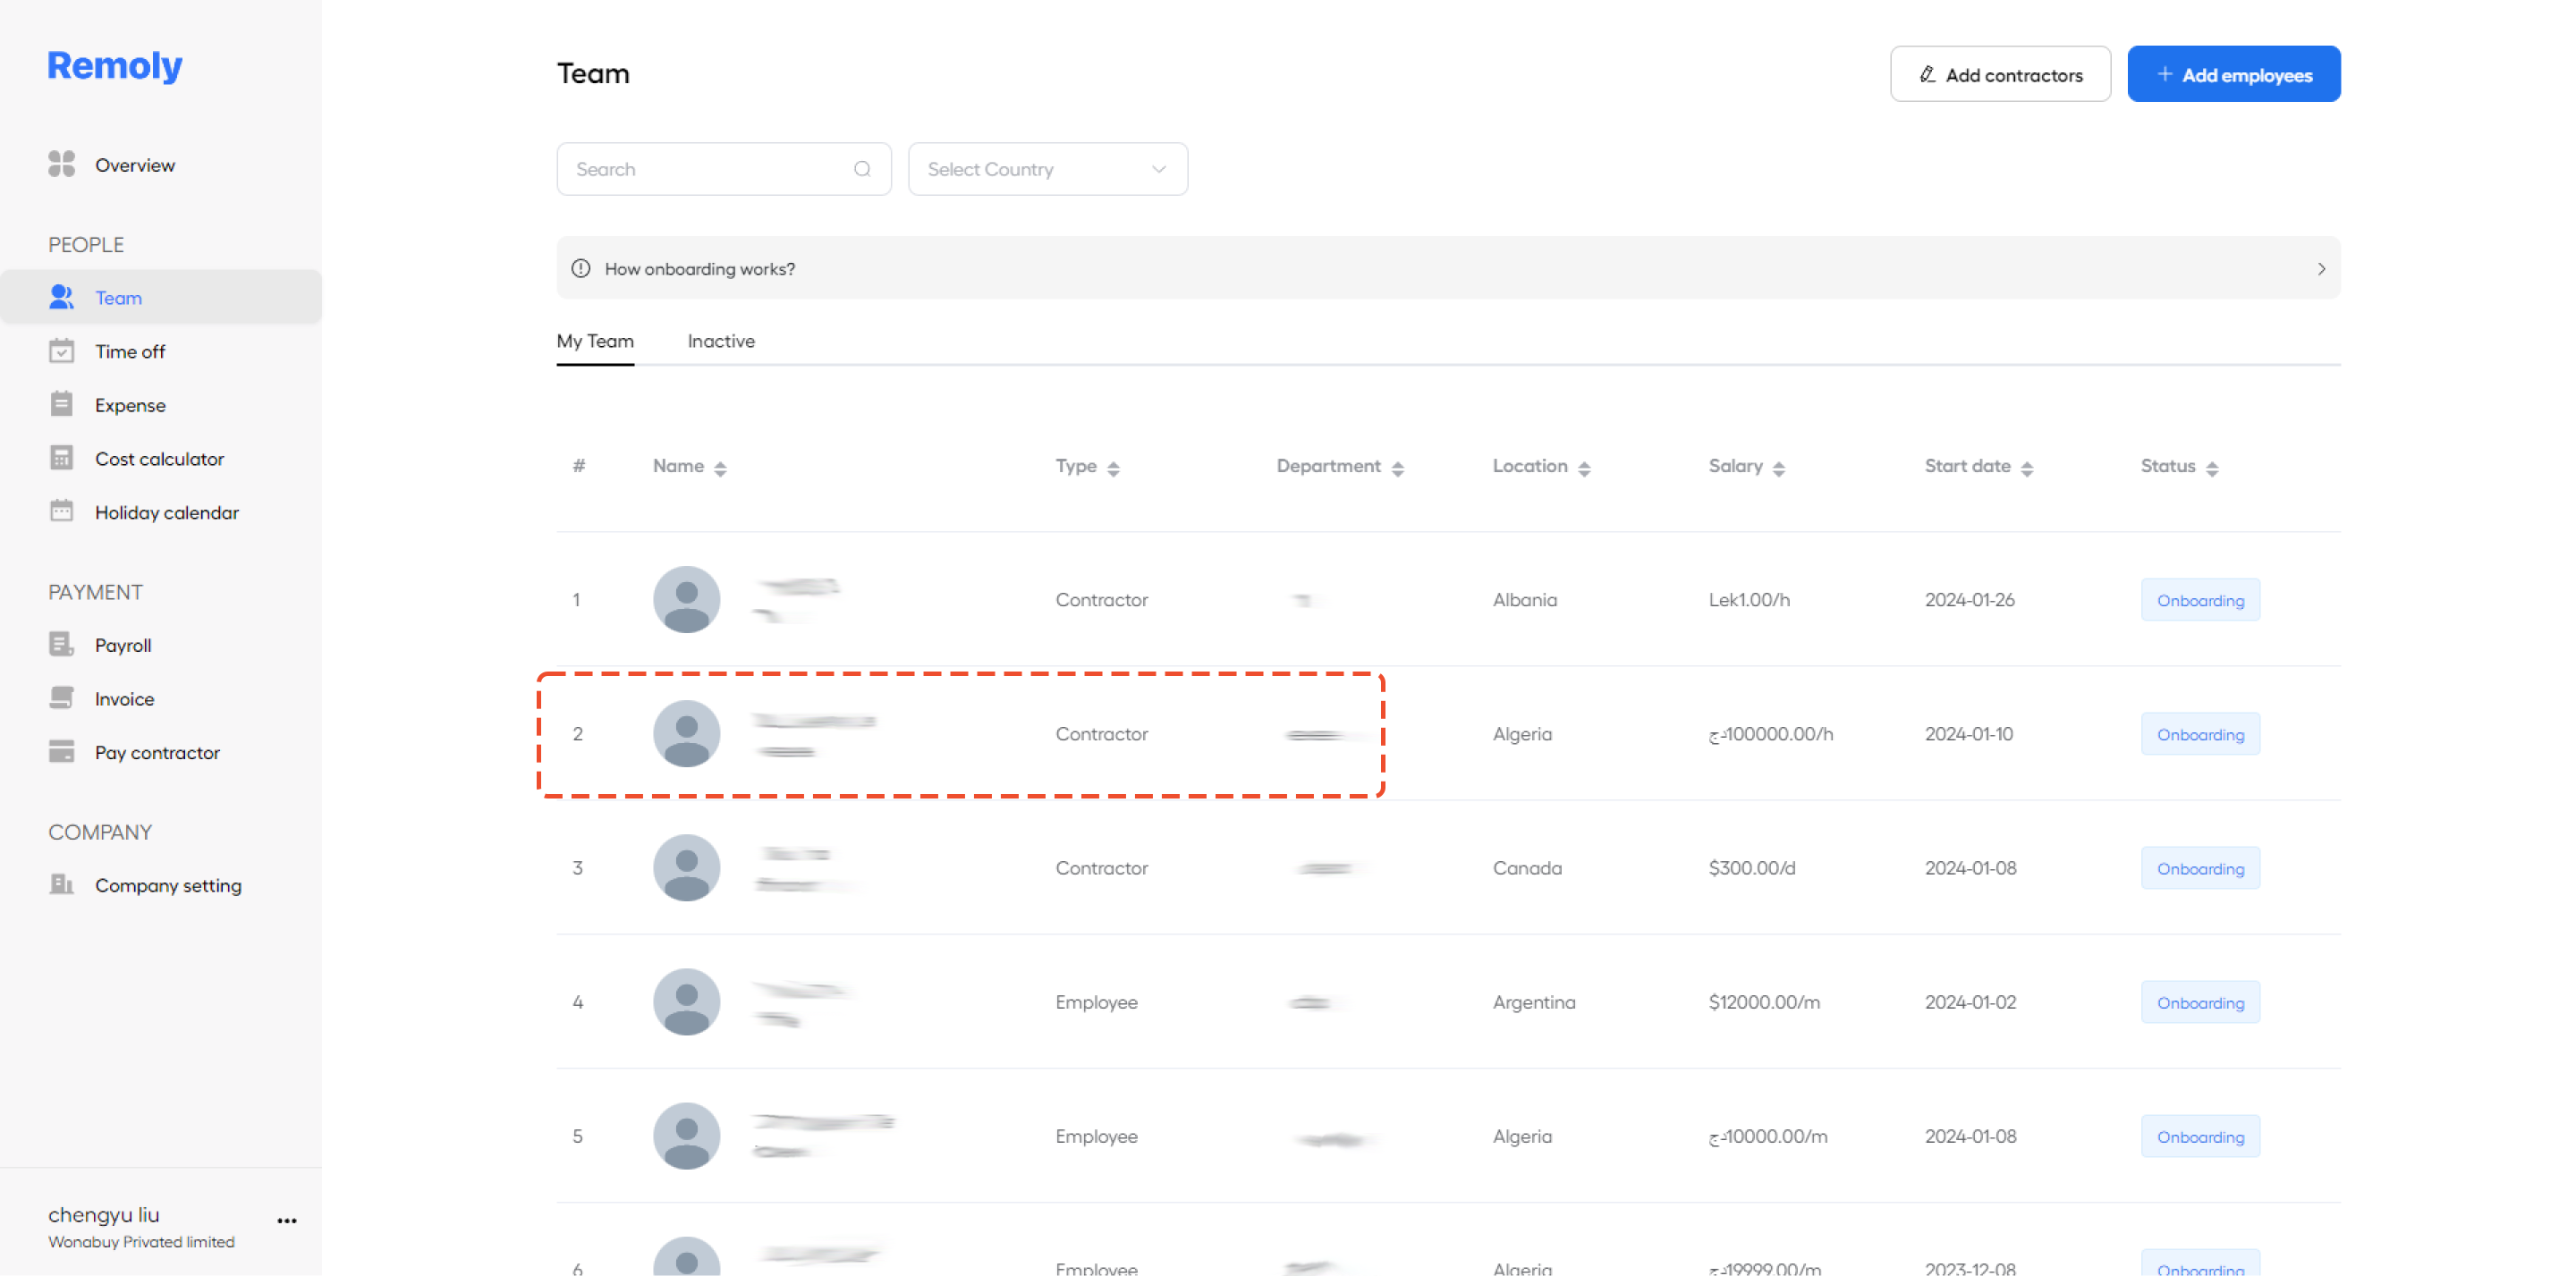2576x1276 pixels.
Task: Click the avatar in row 4 Argentina
Action: click(686, 1001)
